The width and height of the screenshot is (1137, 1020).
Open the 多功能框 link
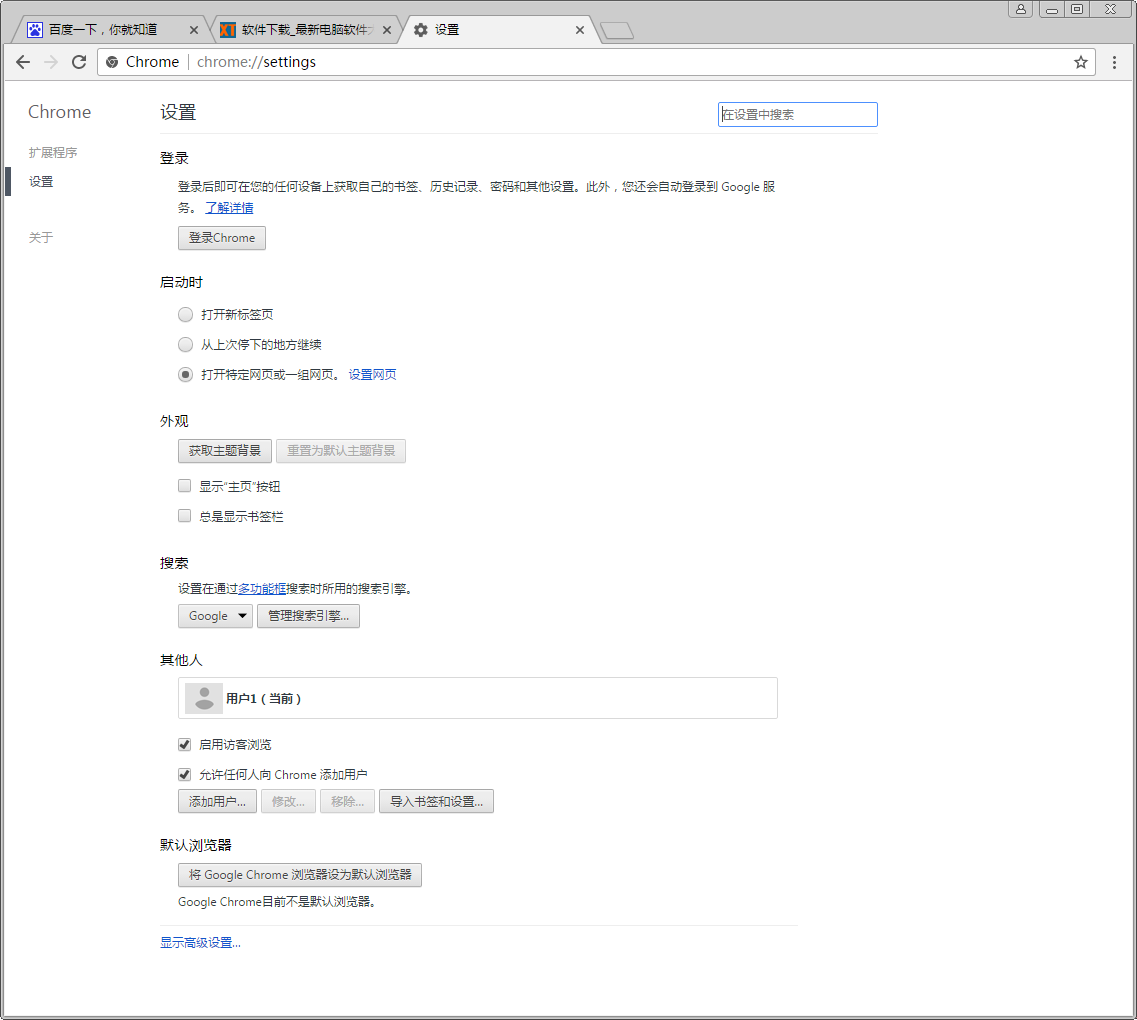[x=262, y=589]
